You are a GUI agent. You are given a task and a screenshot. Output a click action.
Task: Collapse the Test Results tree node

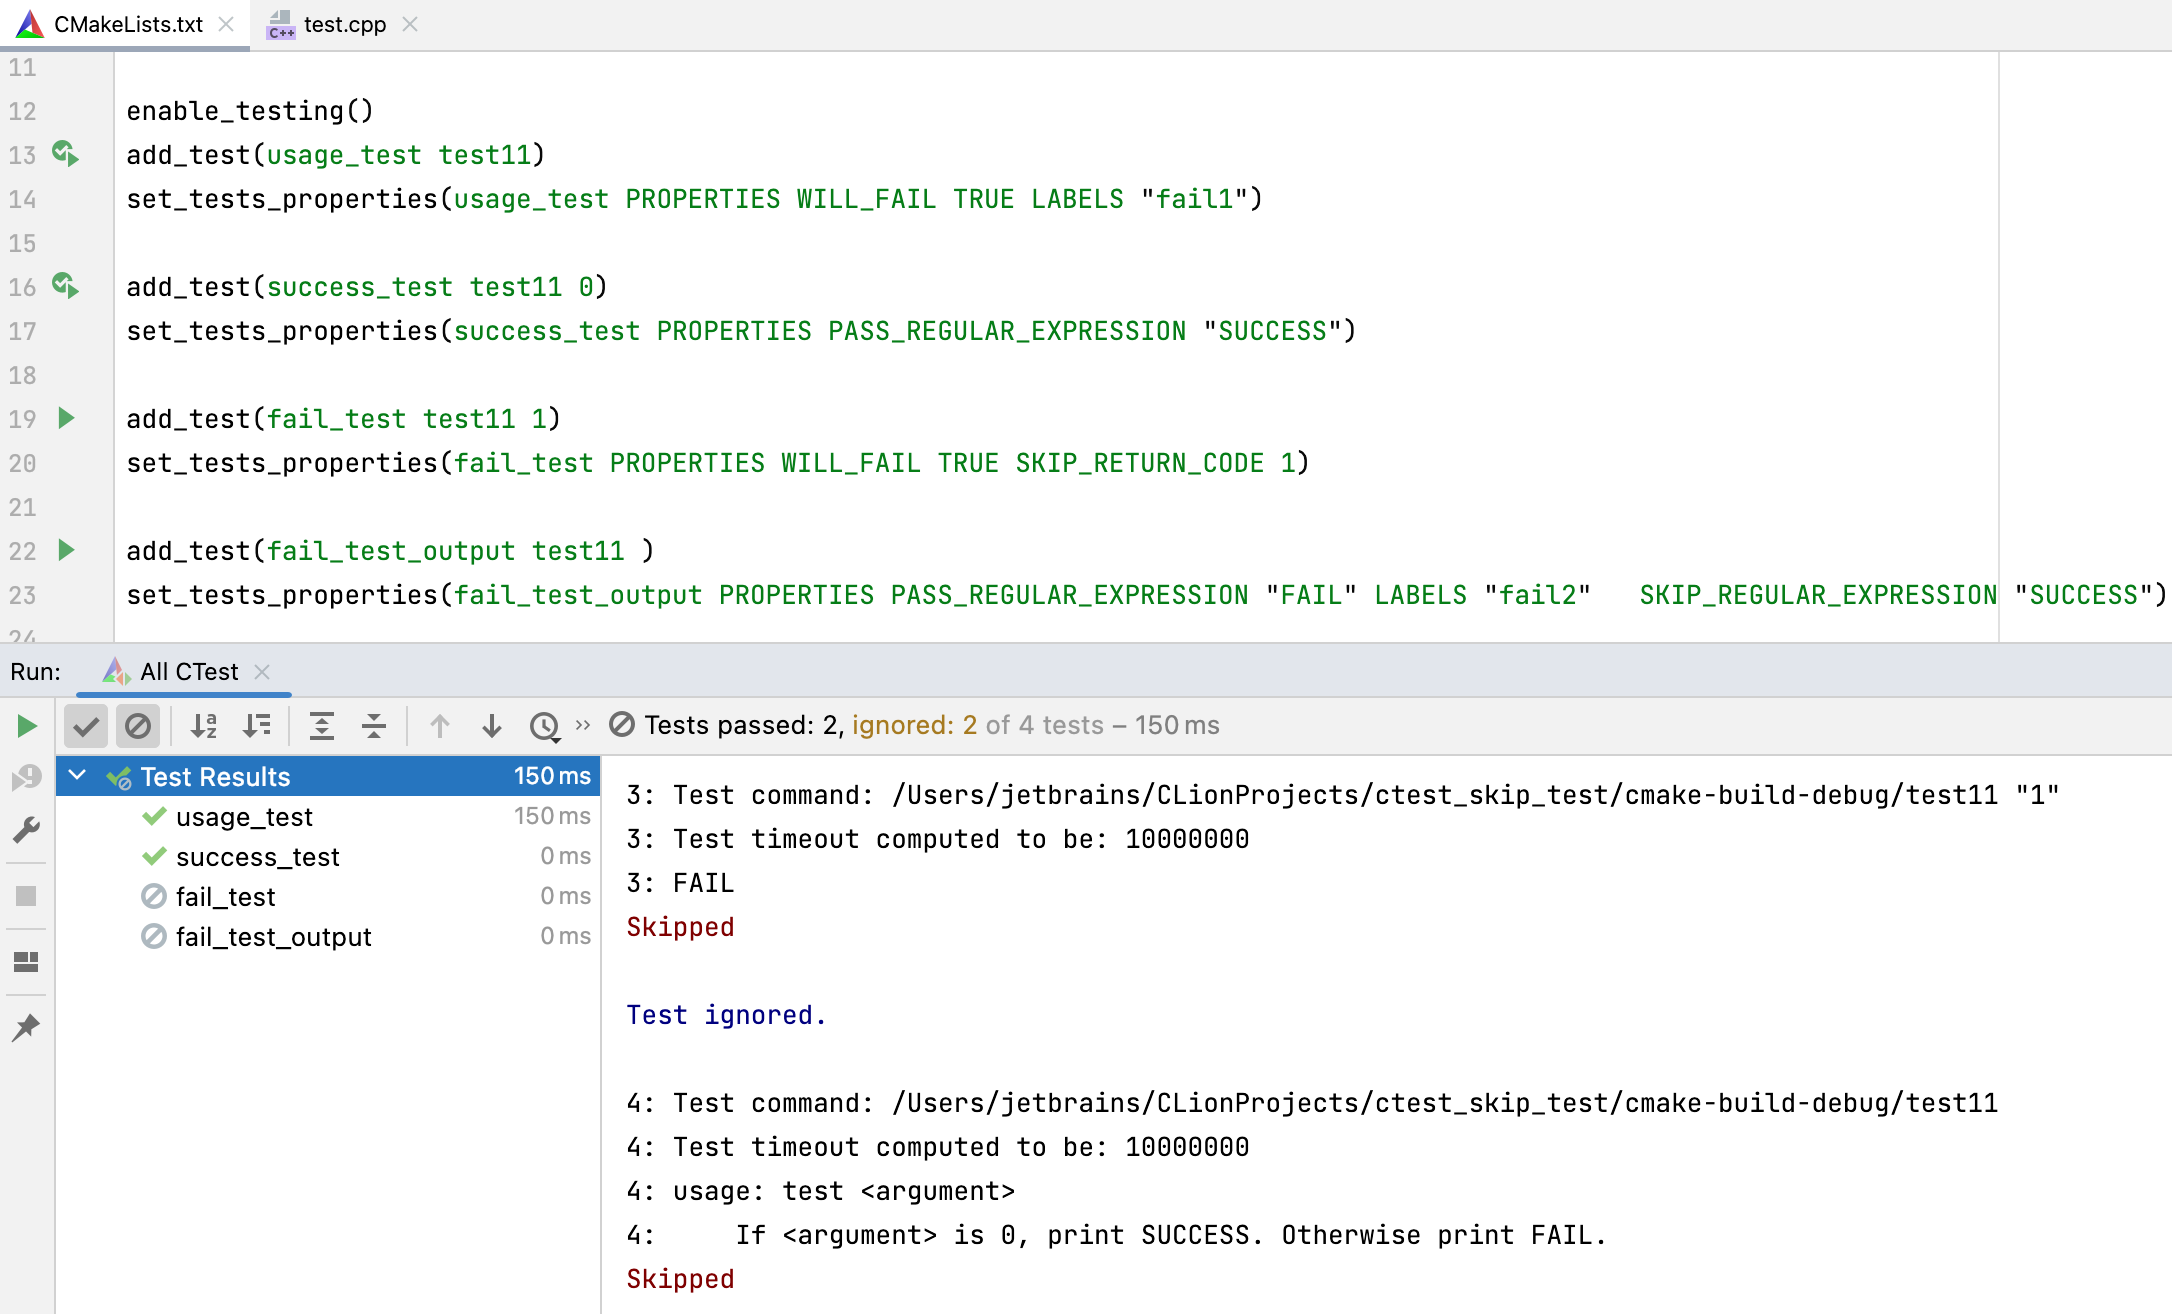(78, 776)
